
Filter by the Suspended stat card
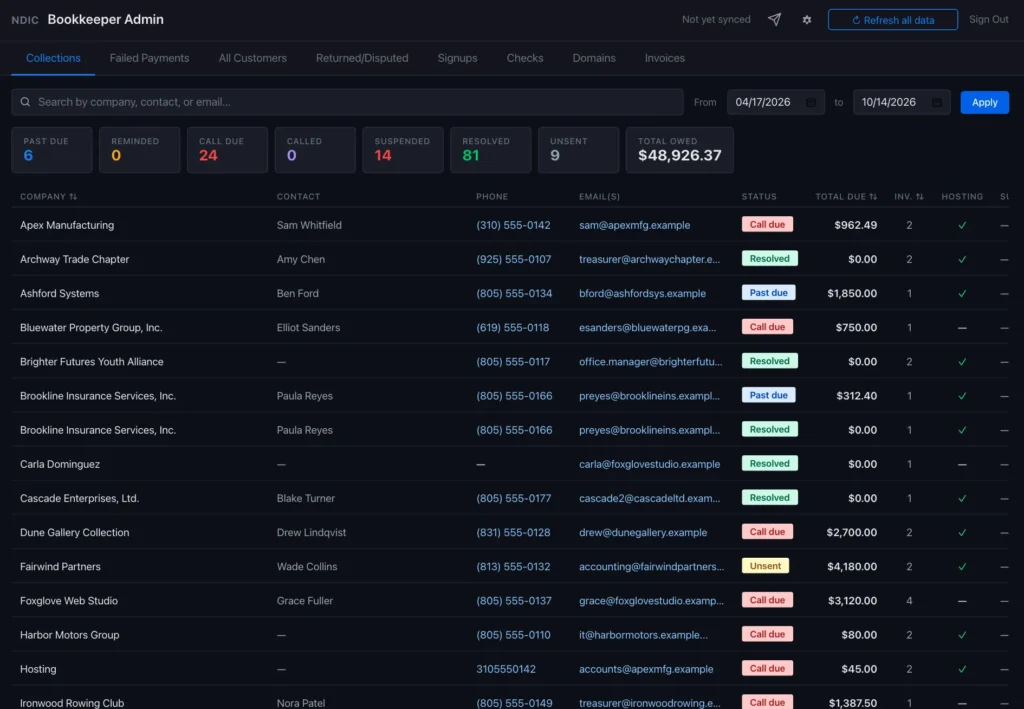pyautogui.click(x=403, y=150)
